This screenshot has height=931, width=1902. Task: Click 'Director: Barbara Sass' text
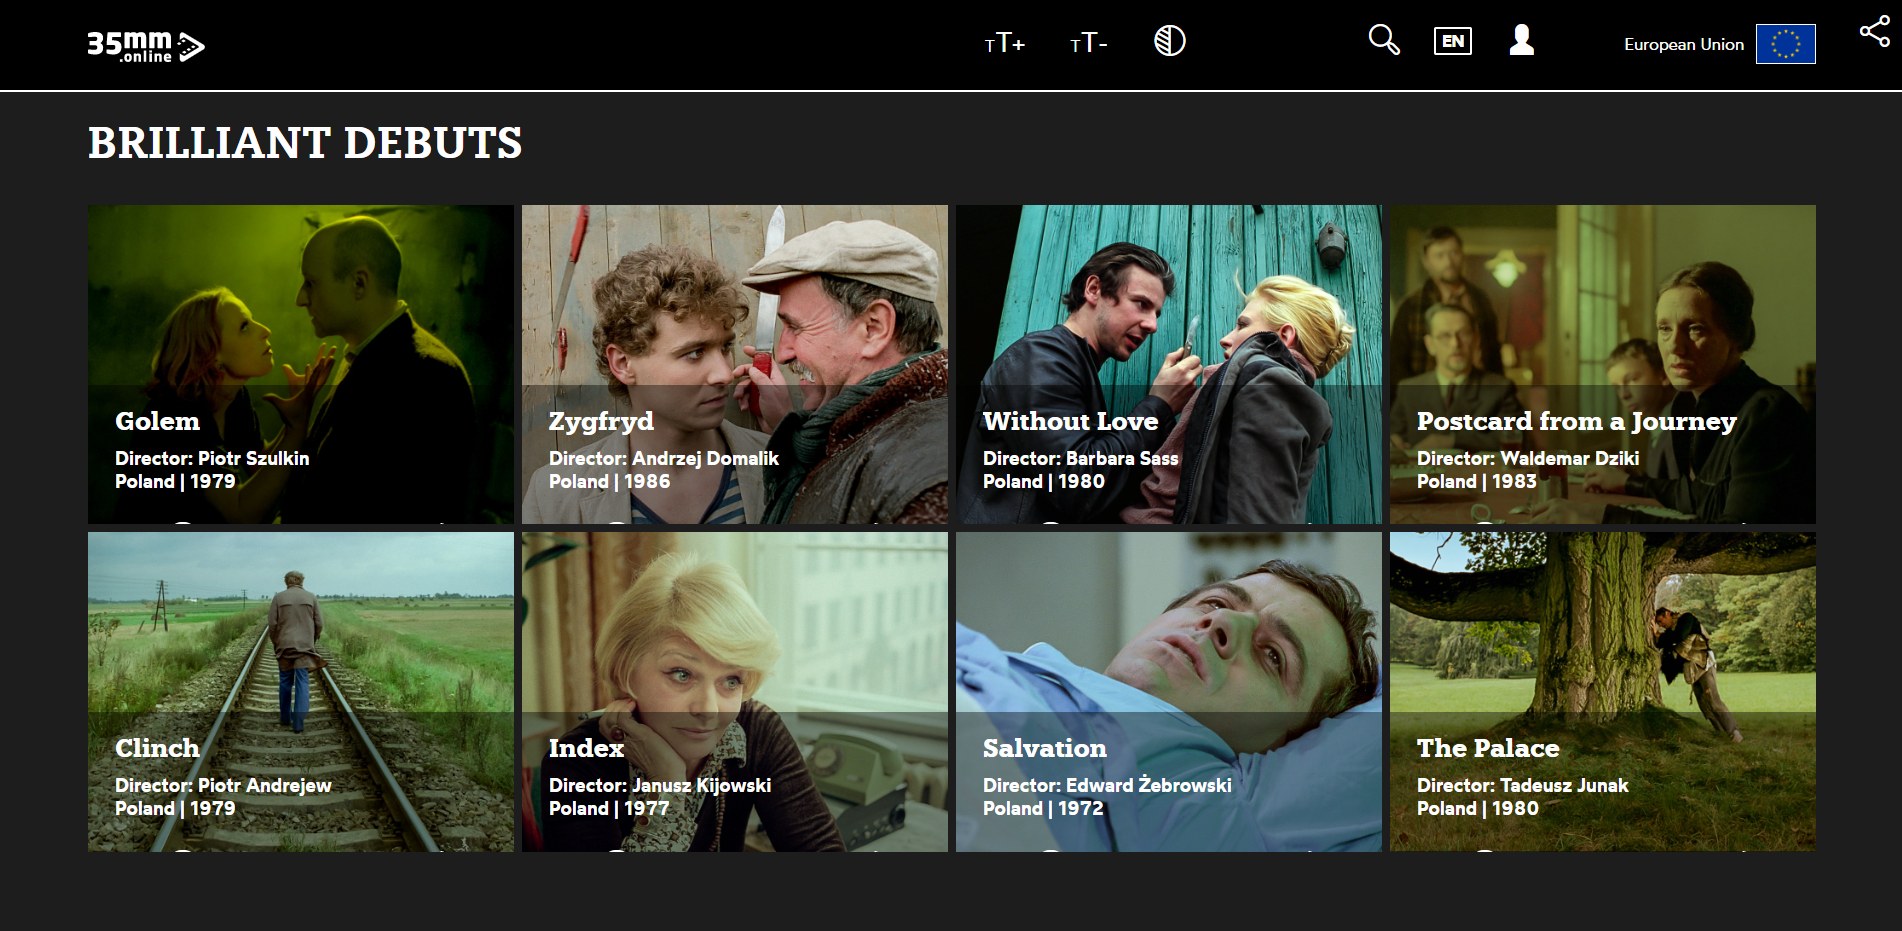coord(1081,458)
